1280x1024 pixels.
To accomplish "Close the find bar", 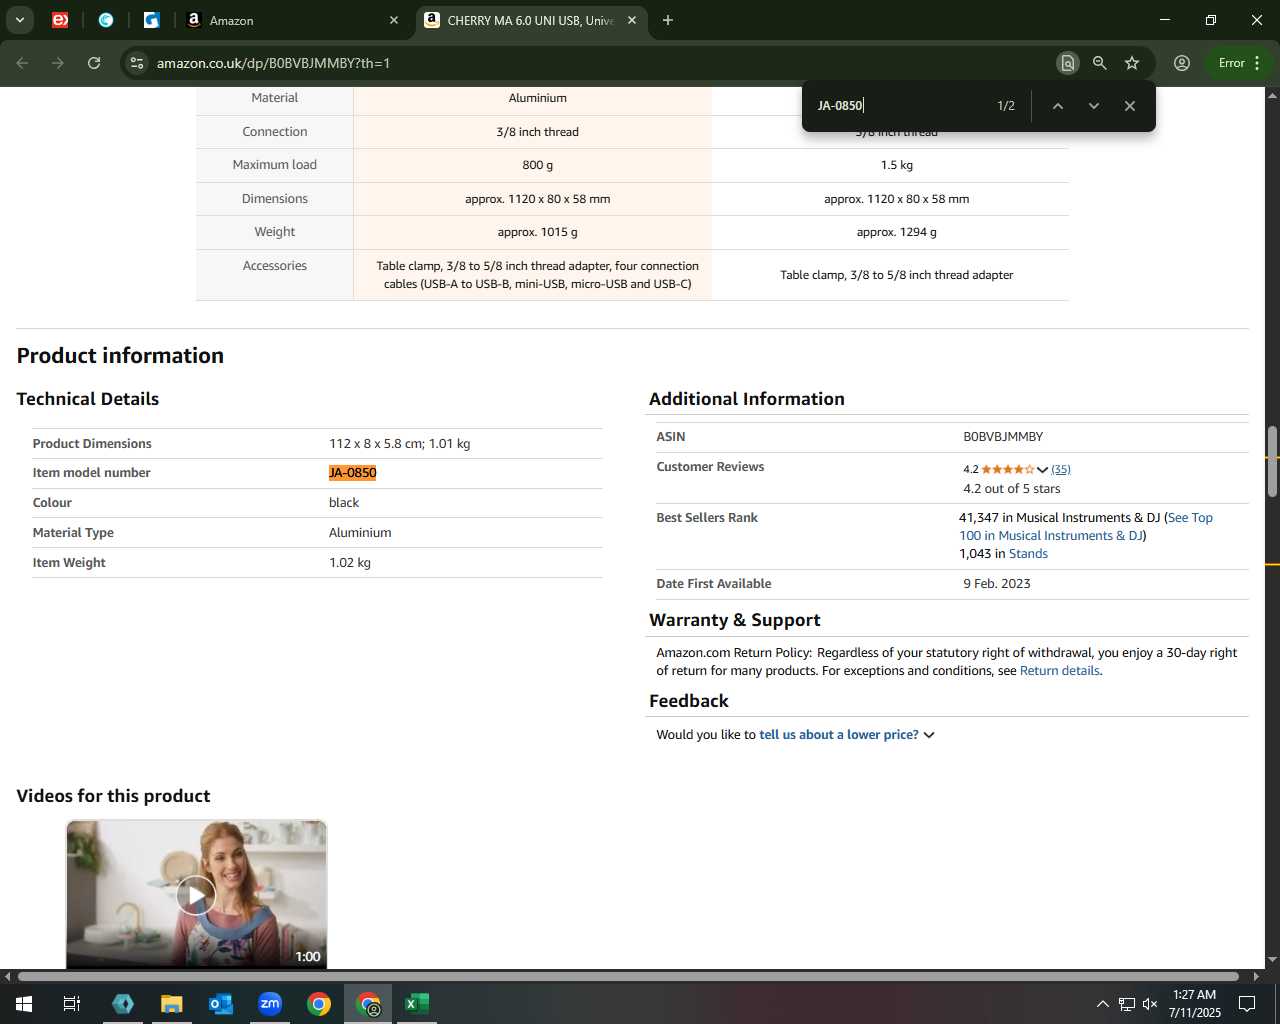I will point(1129,106).
